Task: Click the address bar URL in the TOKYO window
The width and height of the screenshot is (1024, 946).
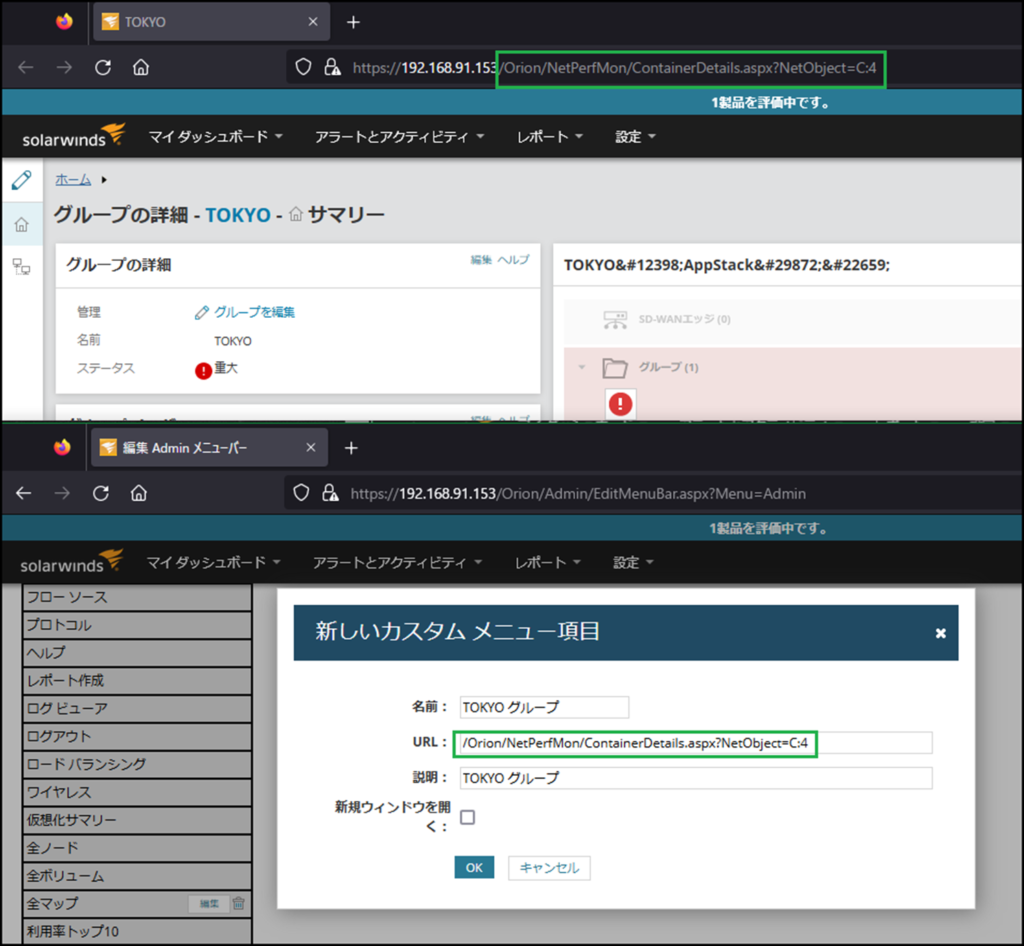Action: point(615,68)
